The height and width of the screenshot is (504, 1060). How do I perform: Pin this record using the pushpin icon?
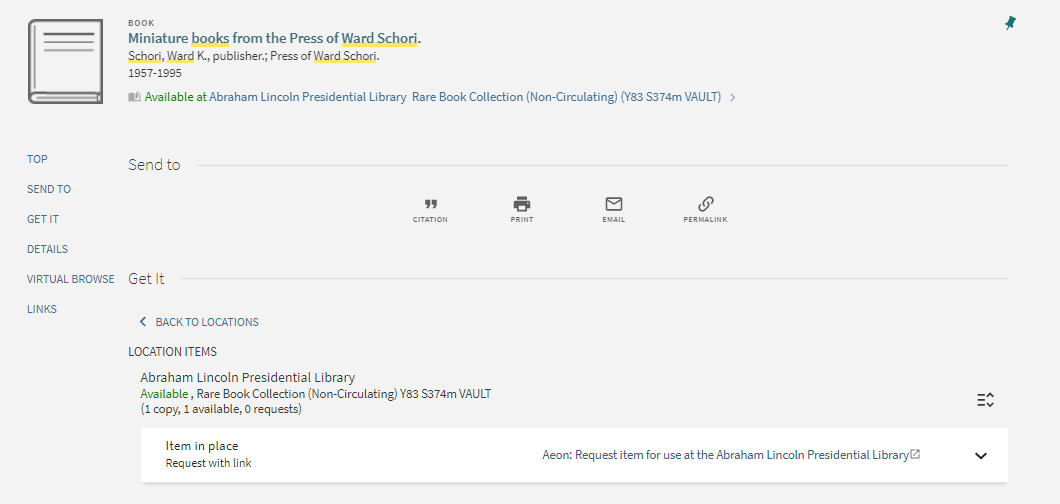[1011, 23]
